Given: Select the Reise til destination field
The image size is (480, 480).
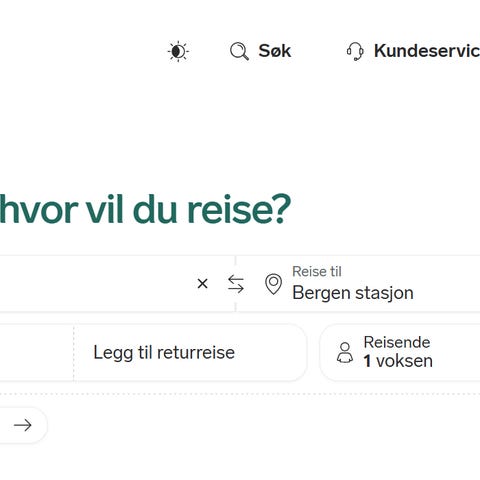Looking at the screenshot, I should click(x=358, y=284).
